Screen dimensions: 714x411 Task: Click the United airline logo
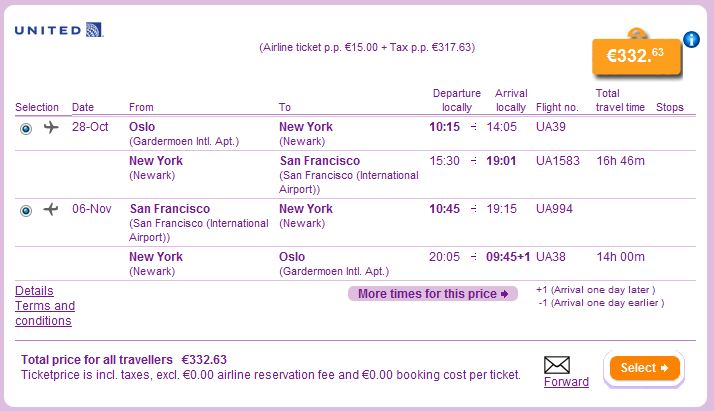coord(59,30)
